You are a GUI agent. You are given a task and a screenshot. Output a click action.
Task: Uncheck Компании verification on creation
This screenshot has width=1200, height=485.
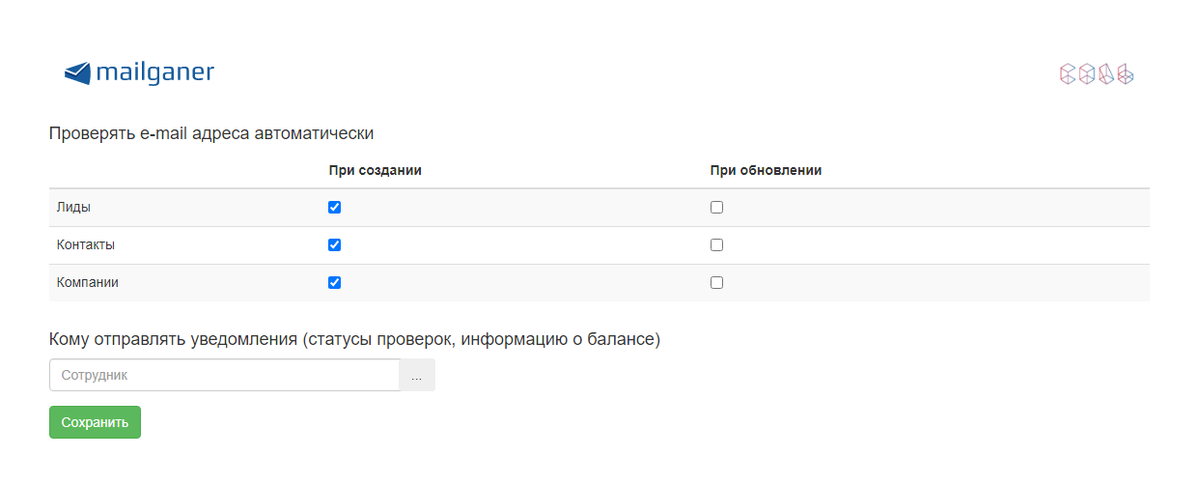click(335, 283)
